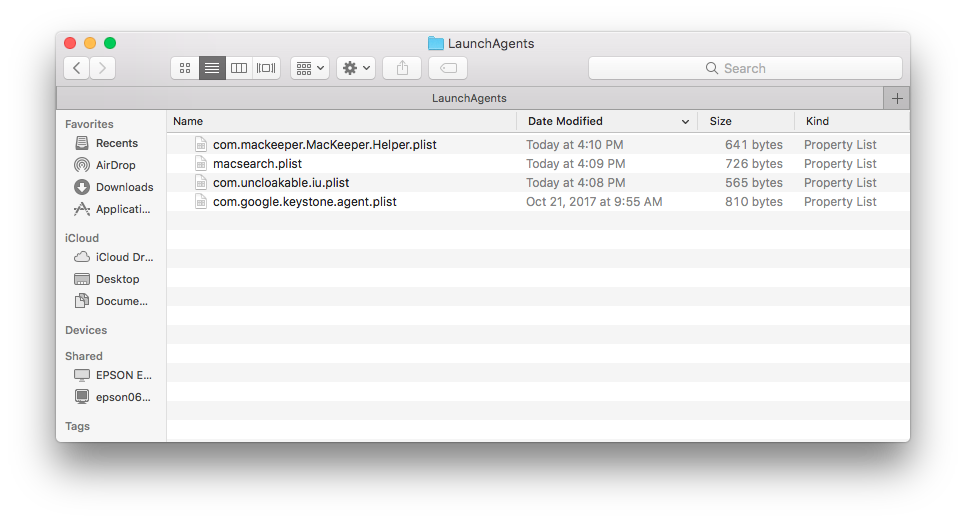966x522 pixels.
Task: Minimize the window with yellow button
Action: (90, 43)
